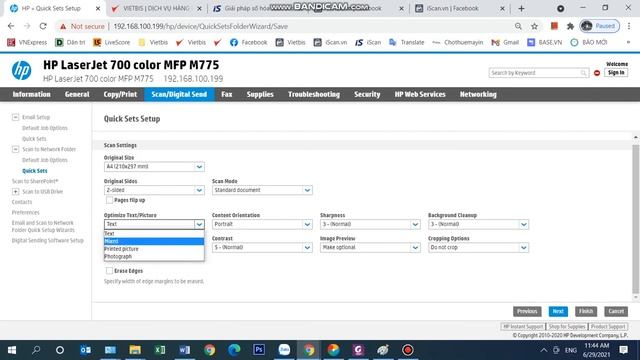Open the Original Size dropdown
This screenshot has height=360, width=640.
(x=154, y=167)
